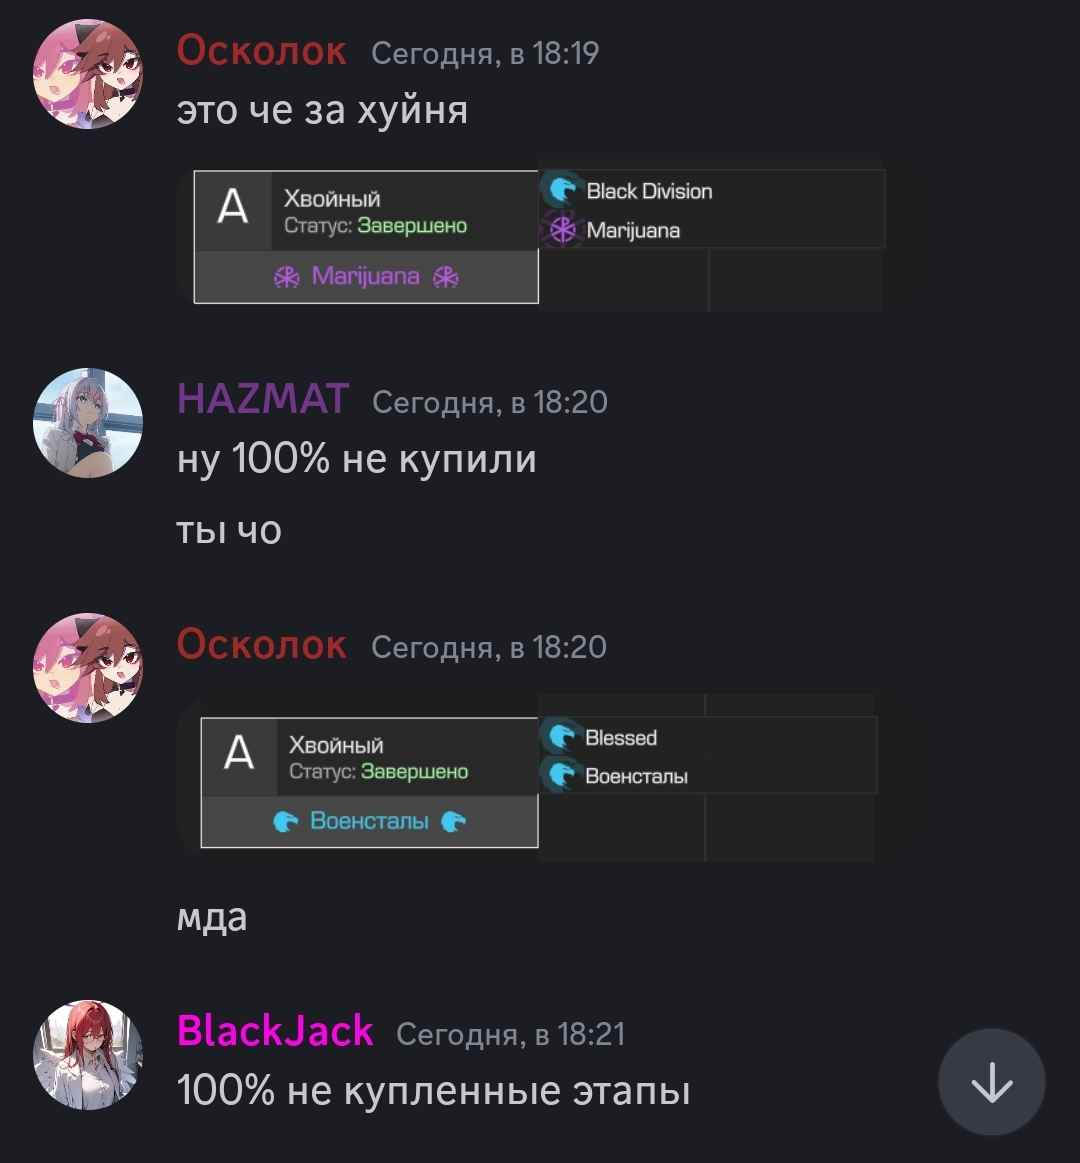Open Осколок's avatar at the 18:19 message
The height and width of the screenshot is (1163, 1080).
[88, 74]
